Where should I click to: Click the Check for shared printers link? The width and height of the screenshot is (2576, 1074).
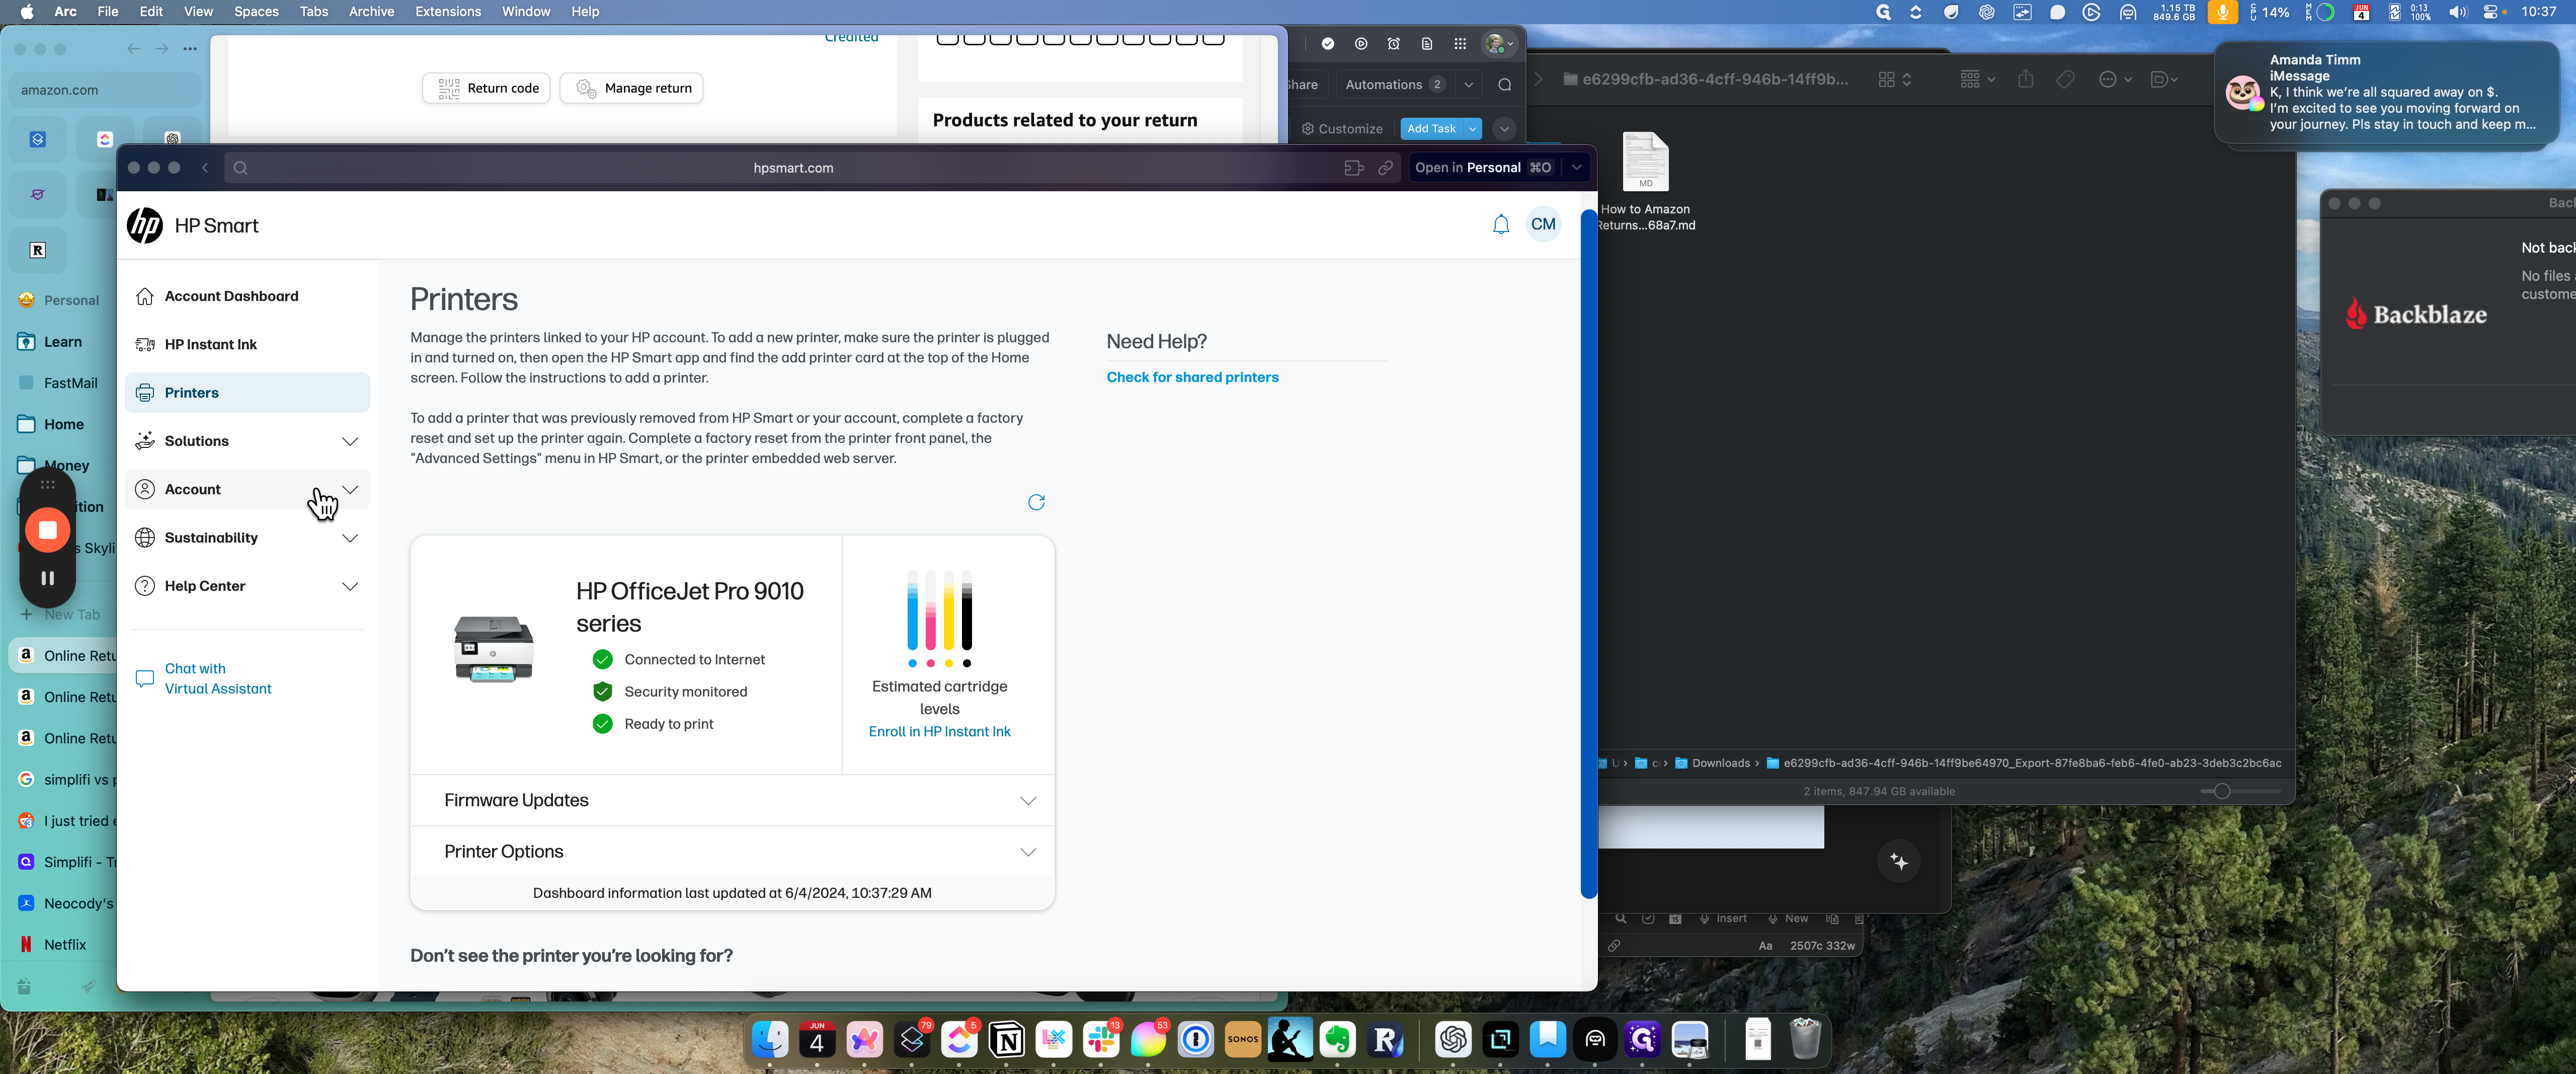pos(1192,377)
